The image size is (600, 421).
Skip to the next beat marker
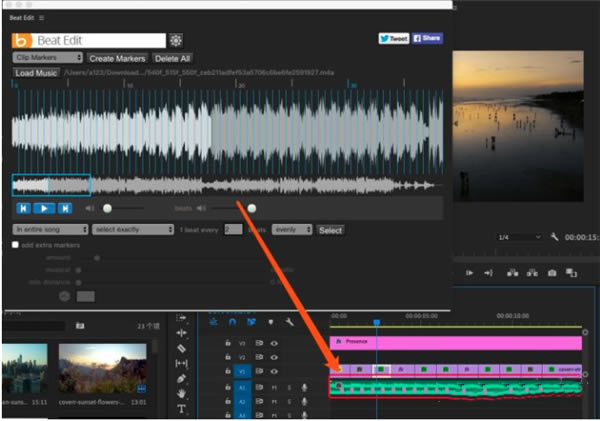65,208
